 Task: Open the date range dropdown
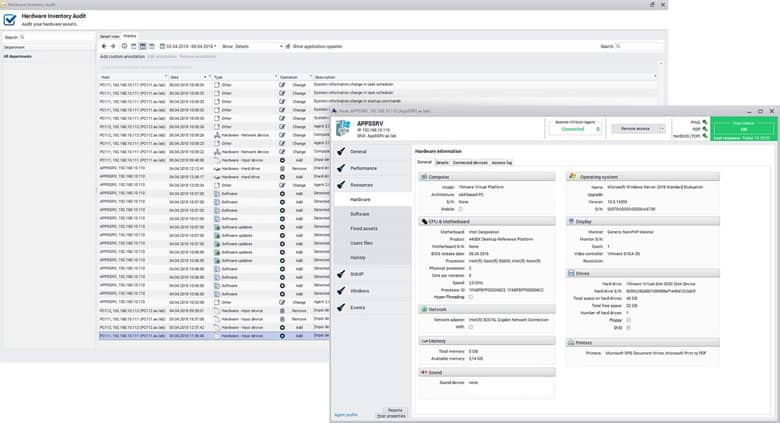click(x=190, y=46)
